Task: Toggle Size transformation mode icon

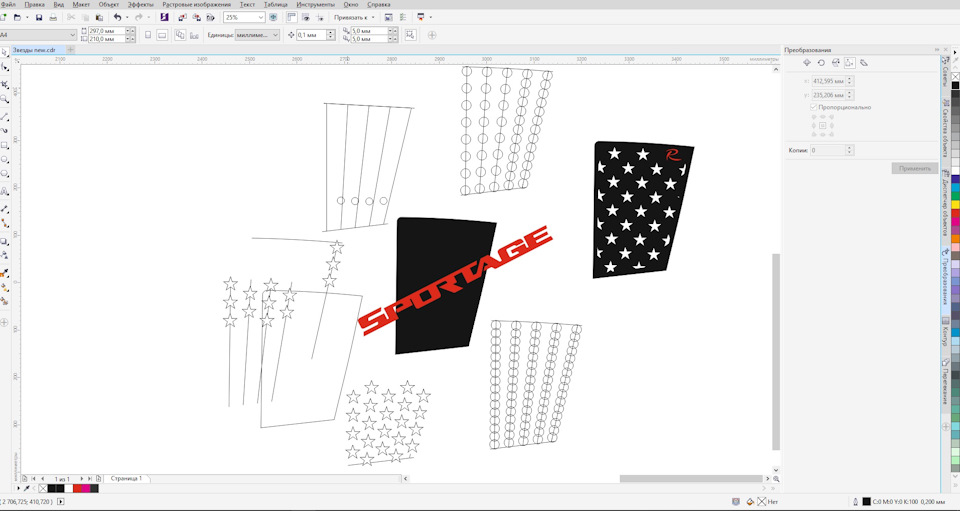Action: coord(850,62)
